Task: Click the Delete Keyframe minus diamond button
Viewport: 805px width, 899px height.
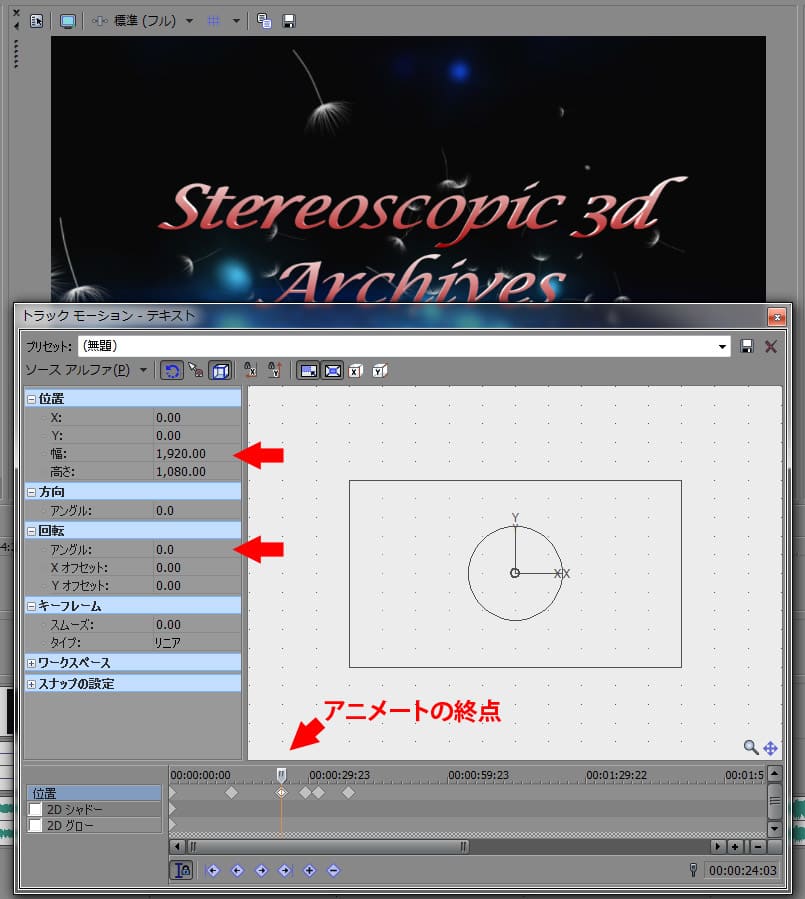Action: pyautogui.click(x=333, y=870)
